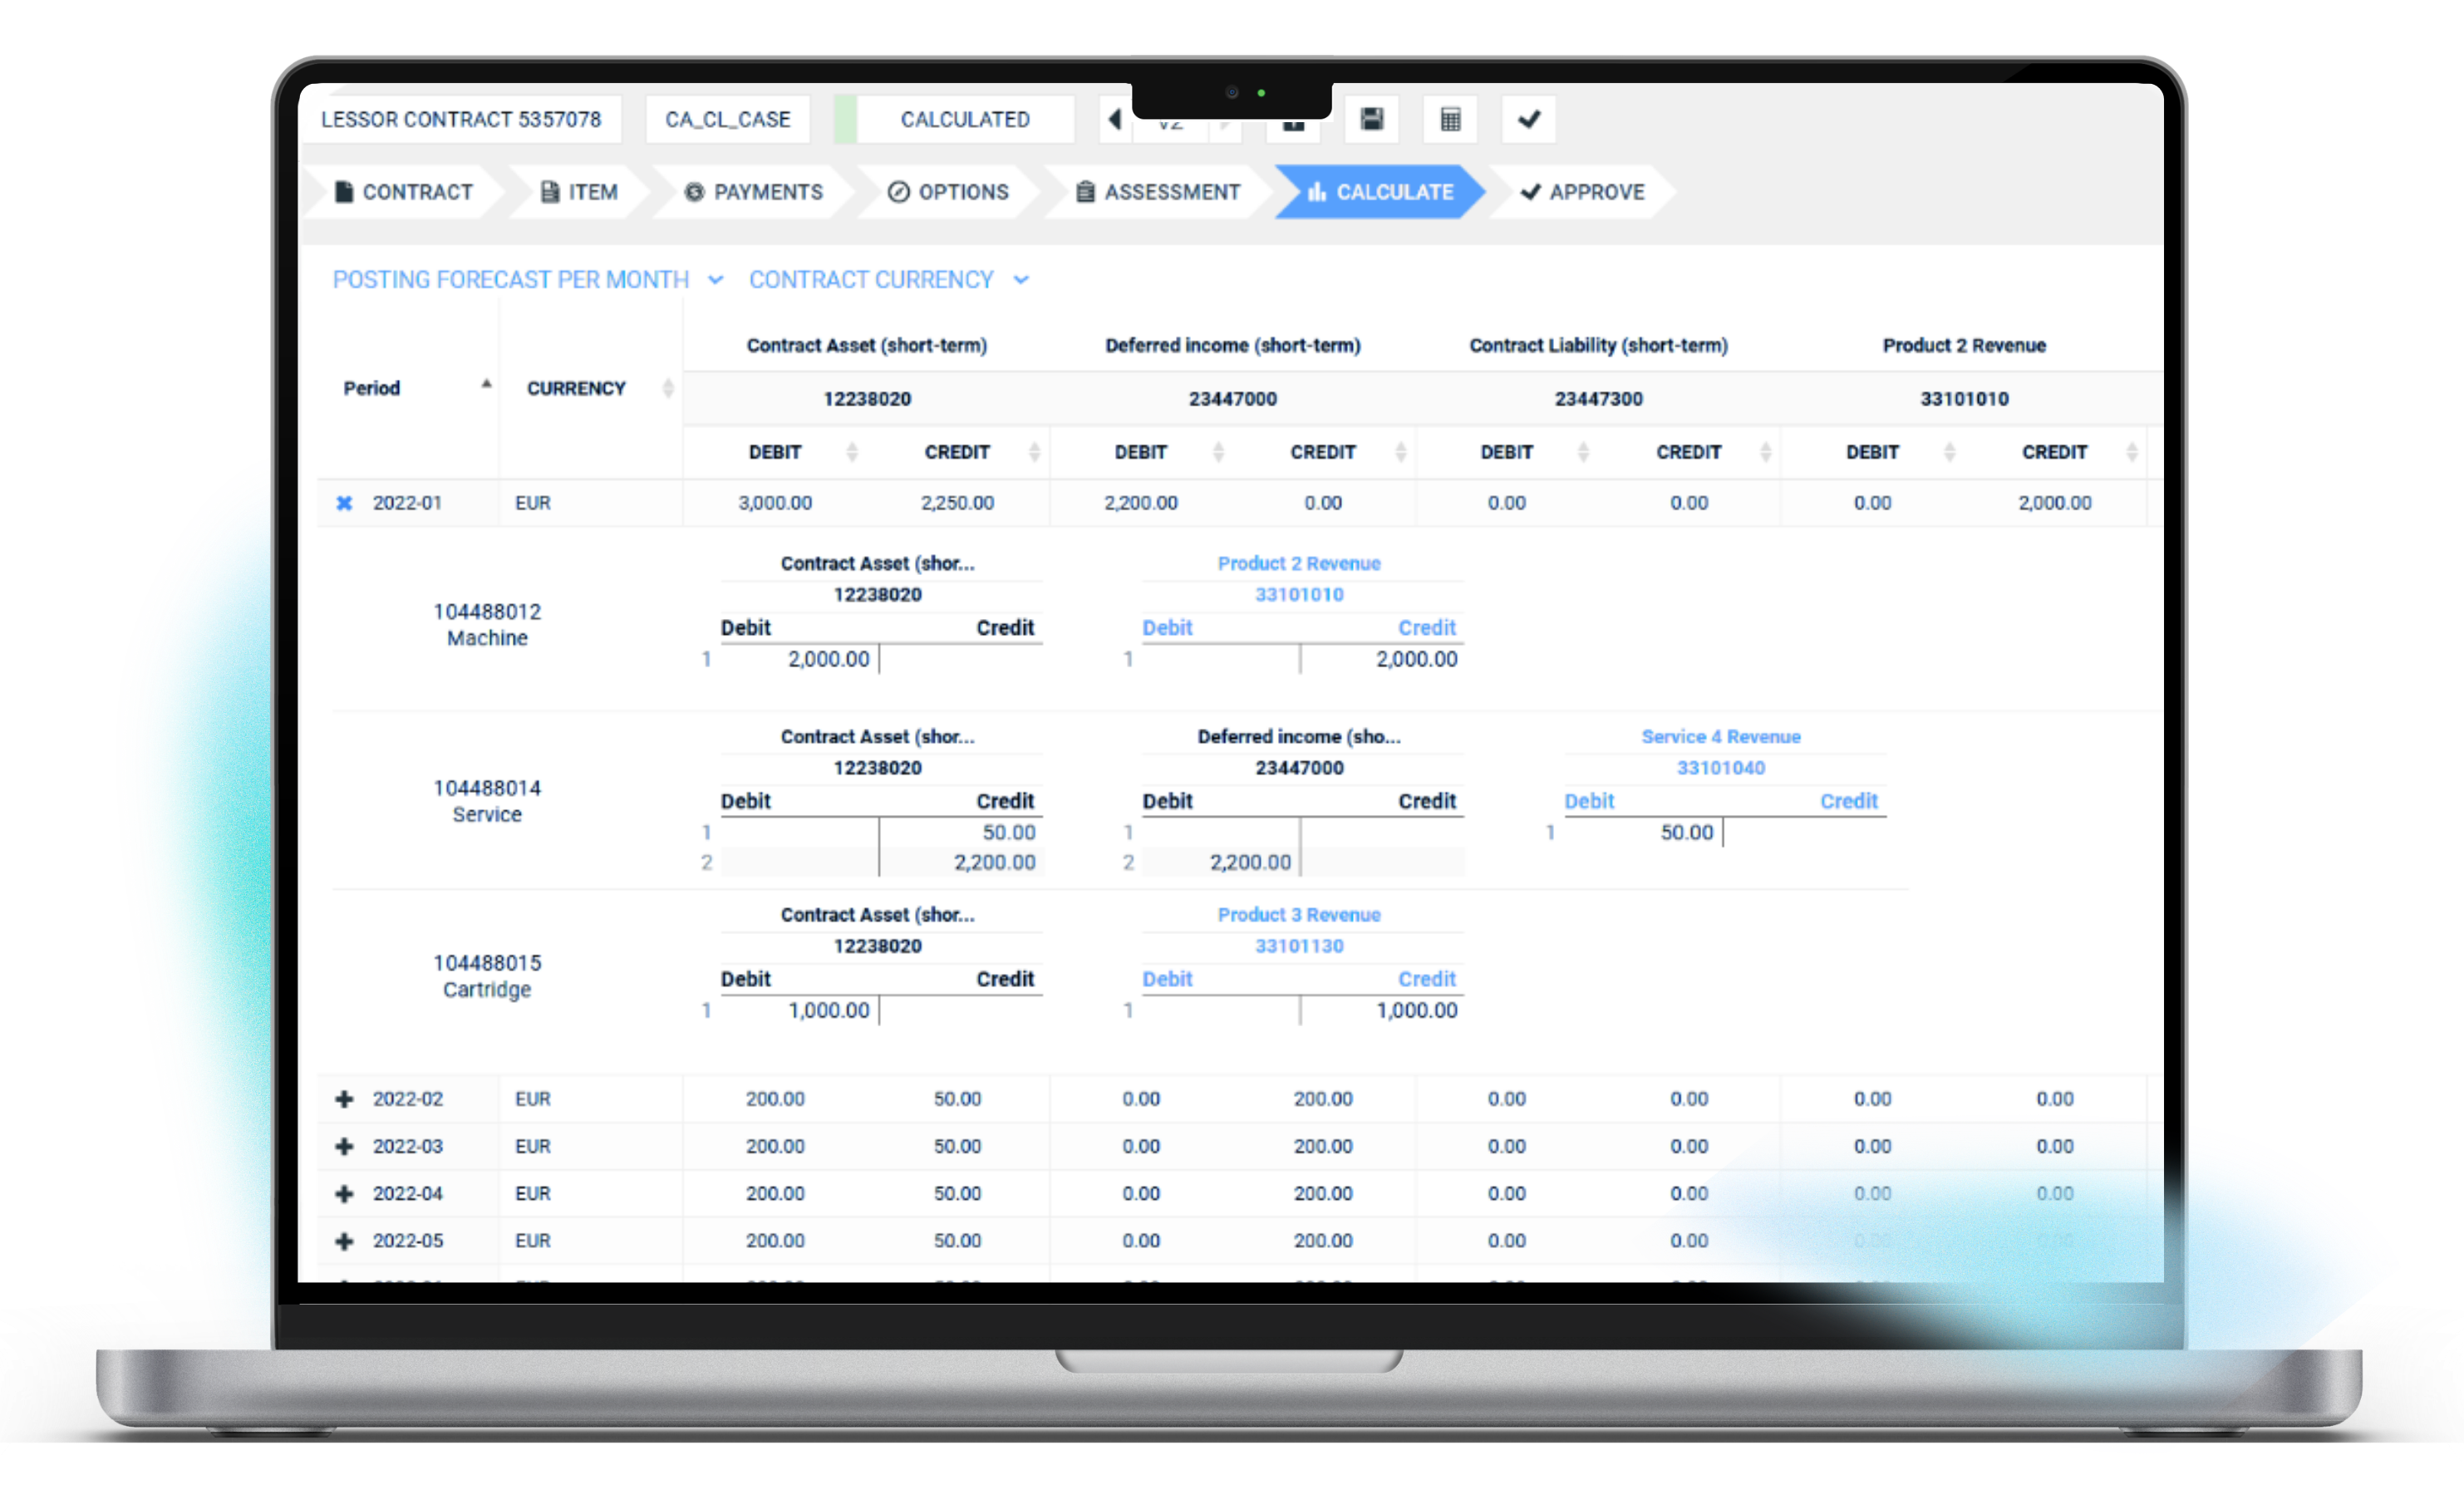Open account 33101040 link
The image size is (2464, 1509).
(x=1721, y=768)
